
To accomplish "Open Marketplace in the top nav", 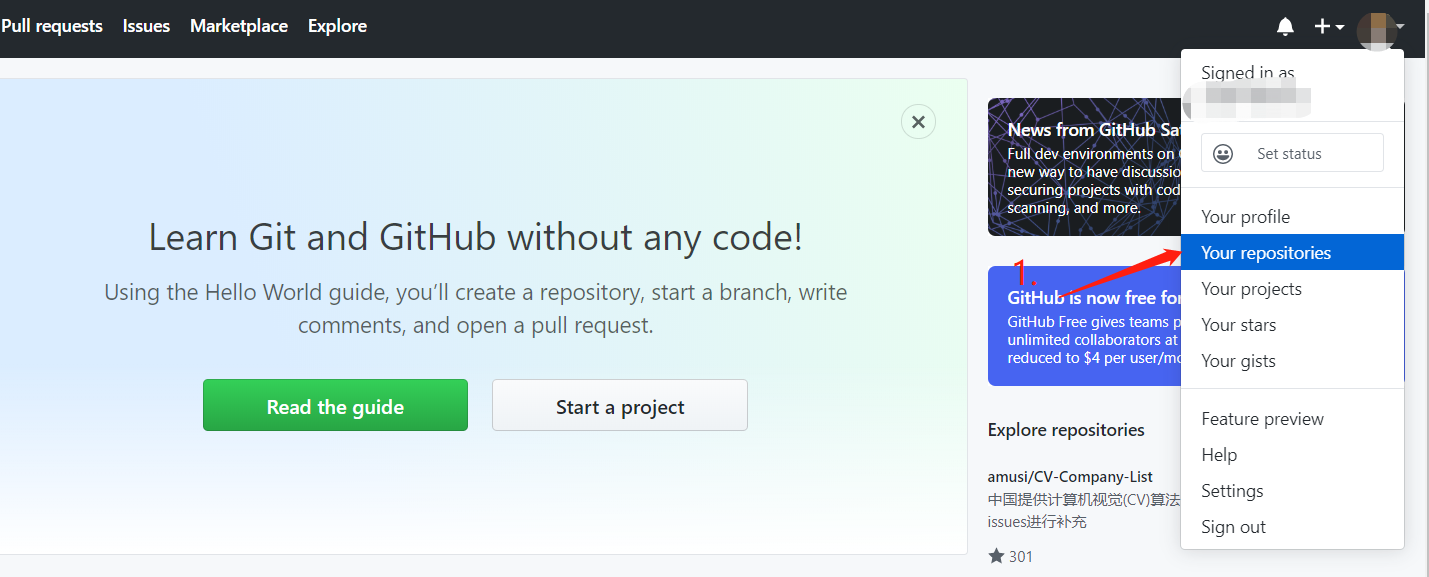I will point(239,26).
